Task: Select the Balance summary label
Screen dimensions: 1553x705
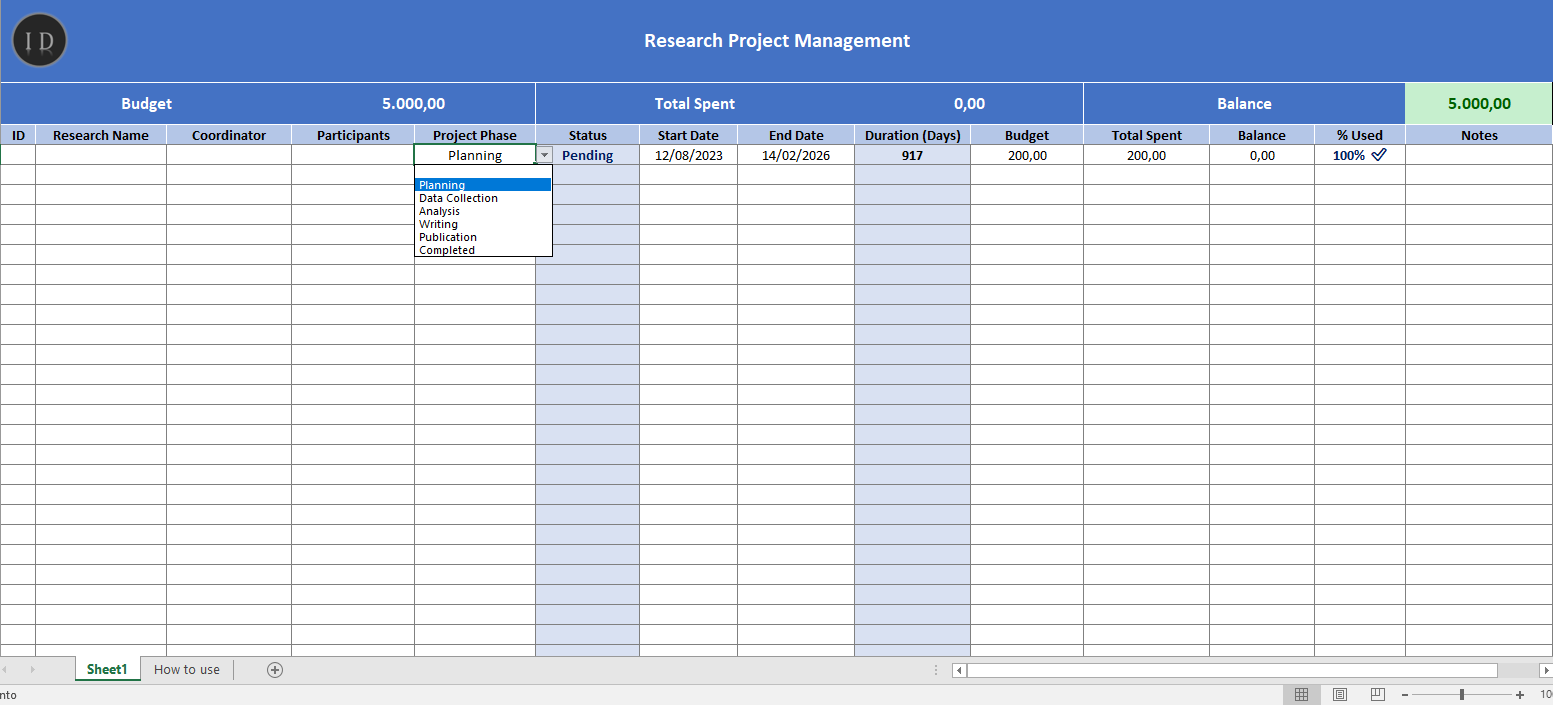Action: click(1244, 104)
